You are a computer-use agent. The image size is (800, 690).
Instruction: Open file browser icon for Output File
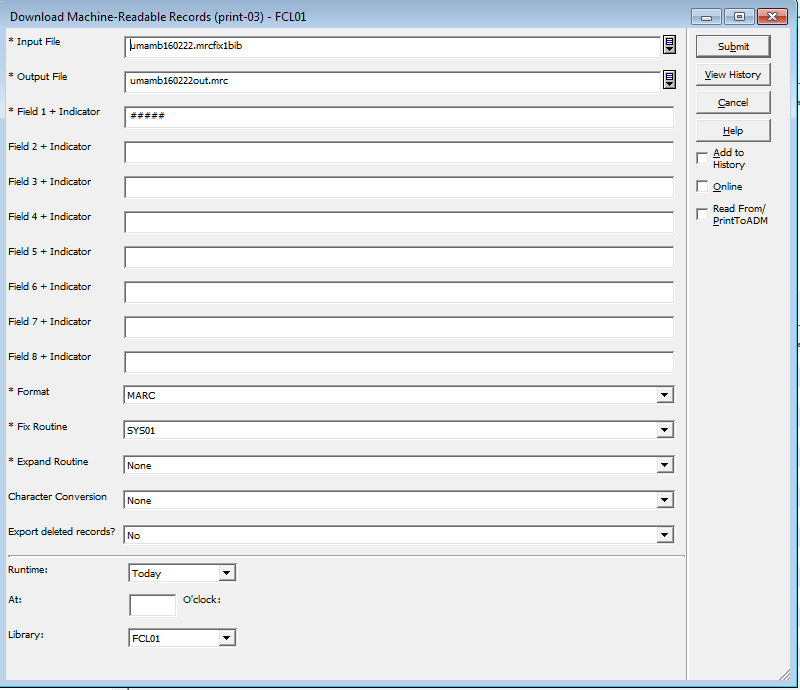(669, 81)
